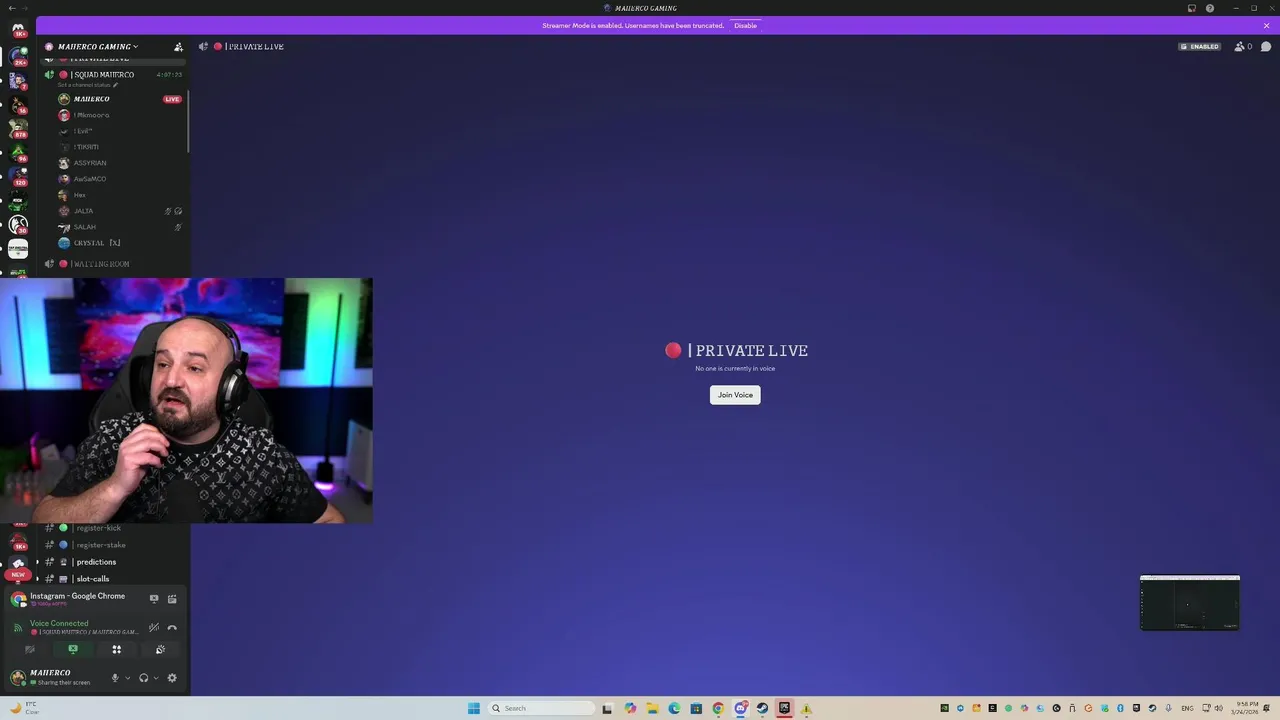The image size is (1280, 720).
Task: Open Discord direct messages home icon
Action: click(x=18, y=28)
